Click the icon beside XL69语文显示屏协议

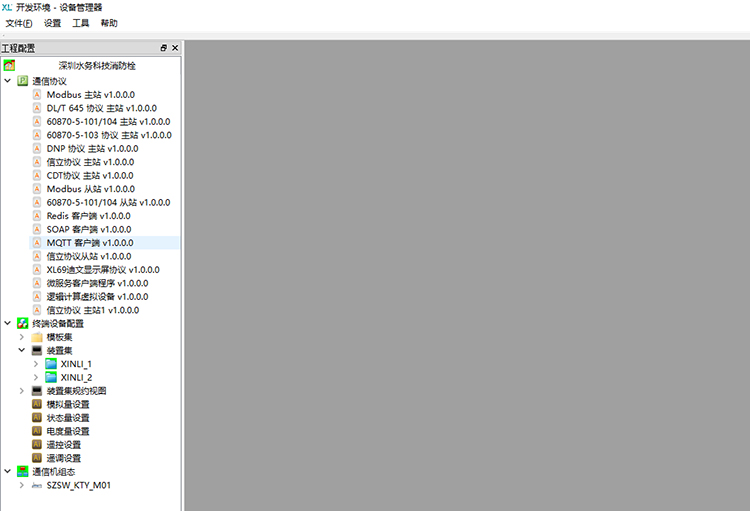pos(37,269)
